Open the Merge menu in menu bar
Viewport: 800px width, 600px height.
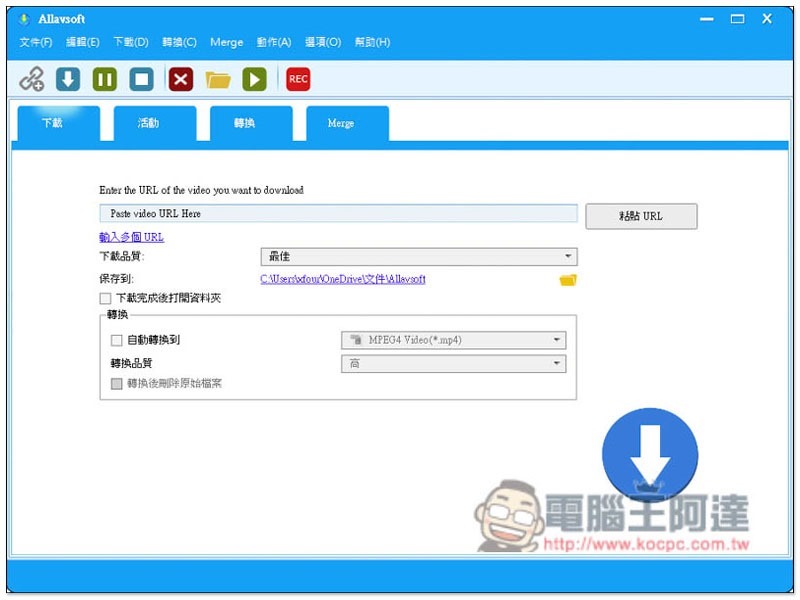[x=227, y=42]
